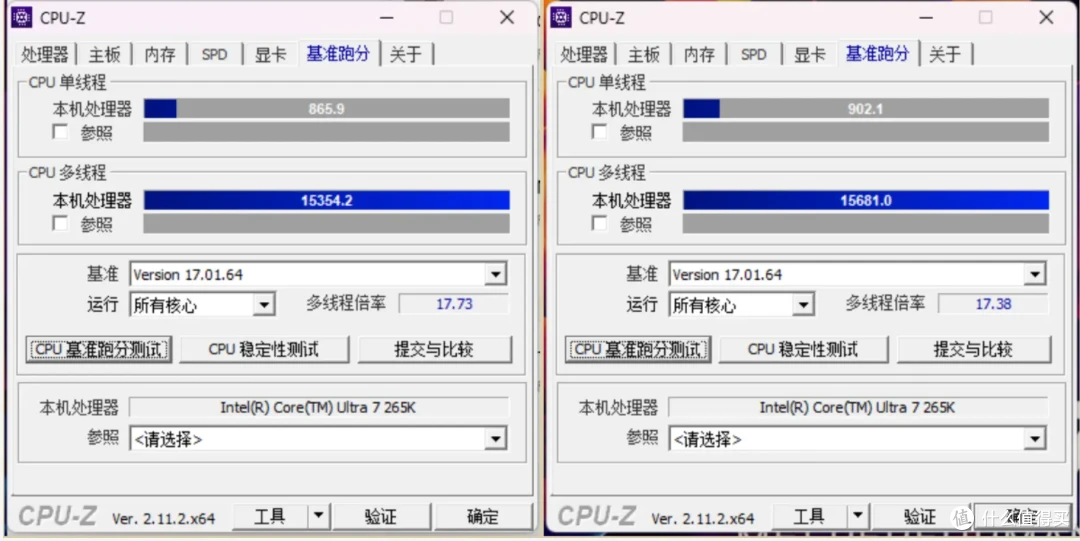Screen dimensions: 1080x541
Task: Switch to 主板 tab in right window
Action: tap(643, 54)
